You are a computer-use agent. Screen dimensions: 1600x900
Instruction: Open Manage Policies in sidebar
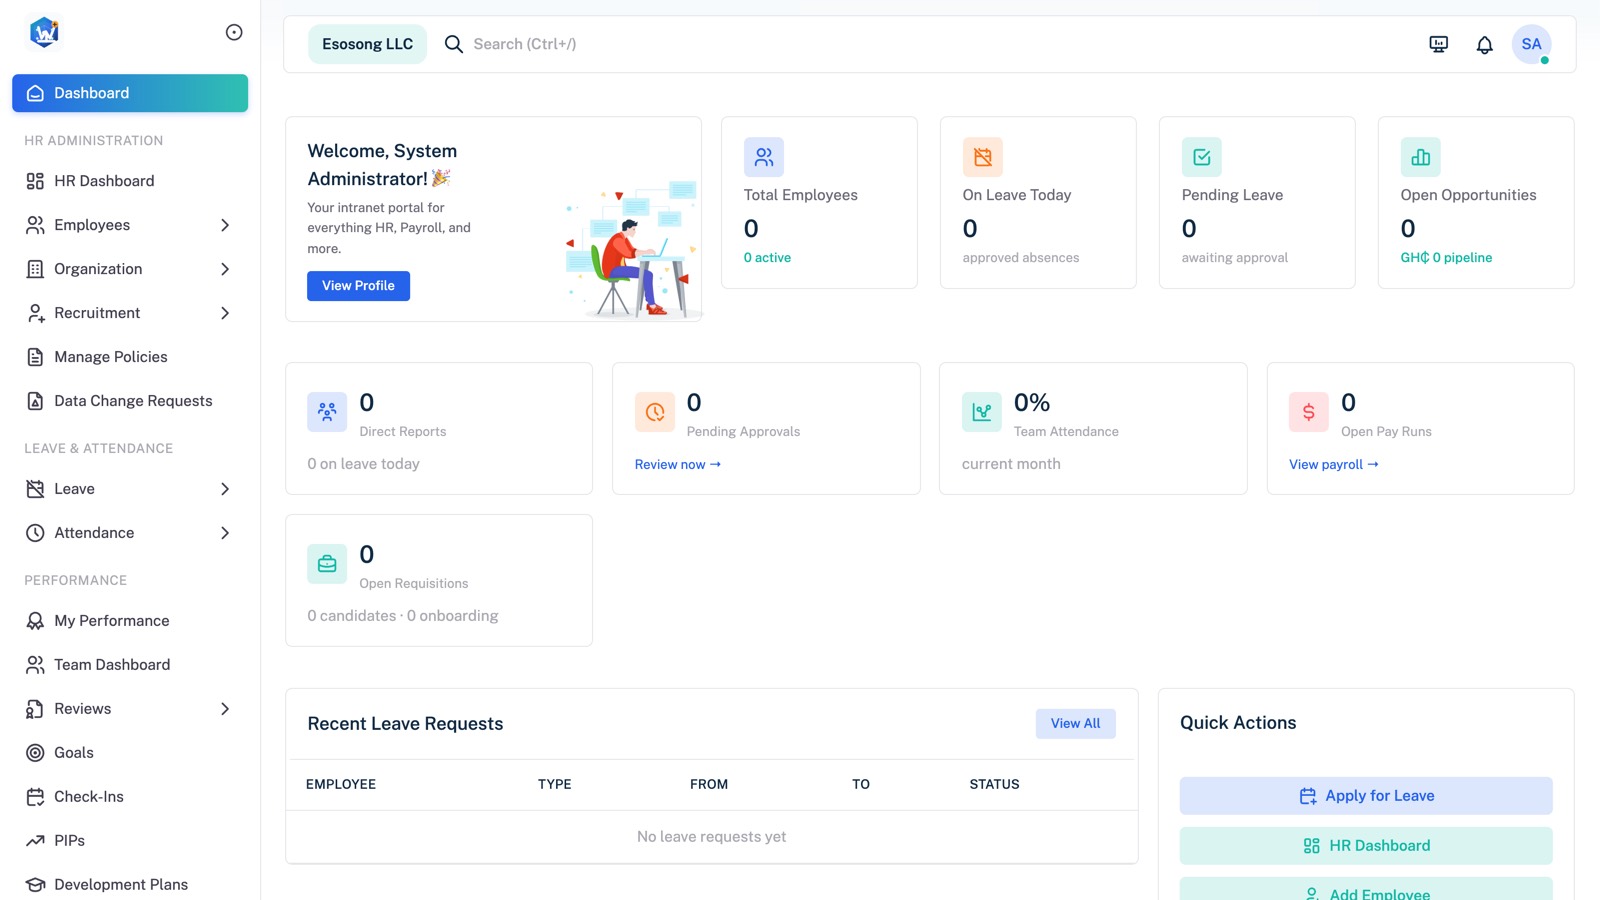tap(130, 357)
